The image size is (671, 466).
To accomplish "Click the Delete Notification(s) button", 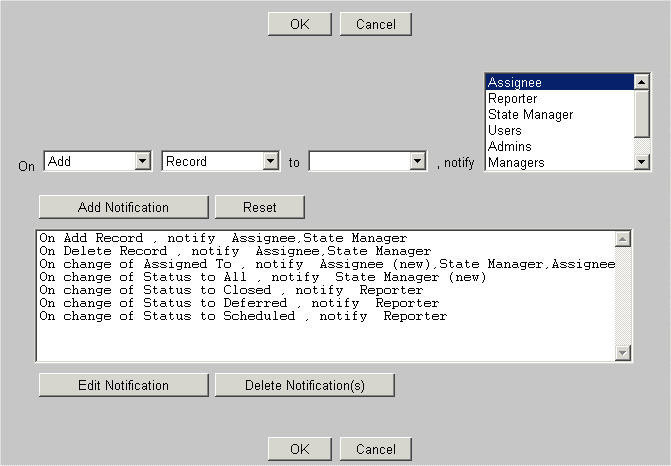I will pos(304,385).
